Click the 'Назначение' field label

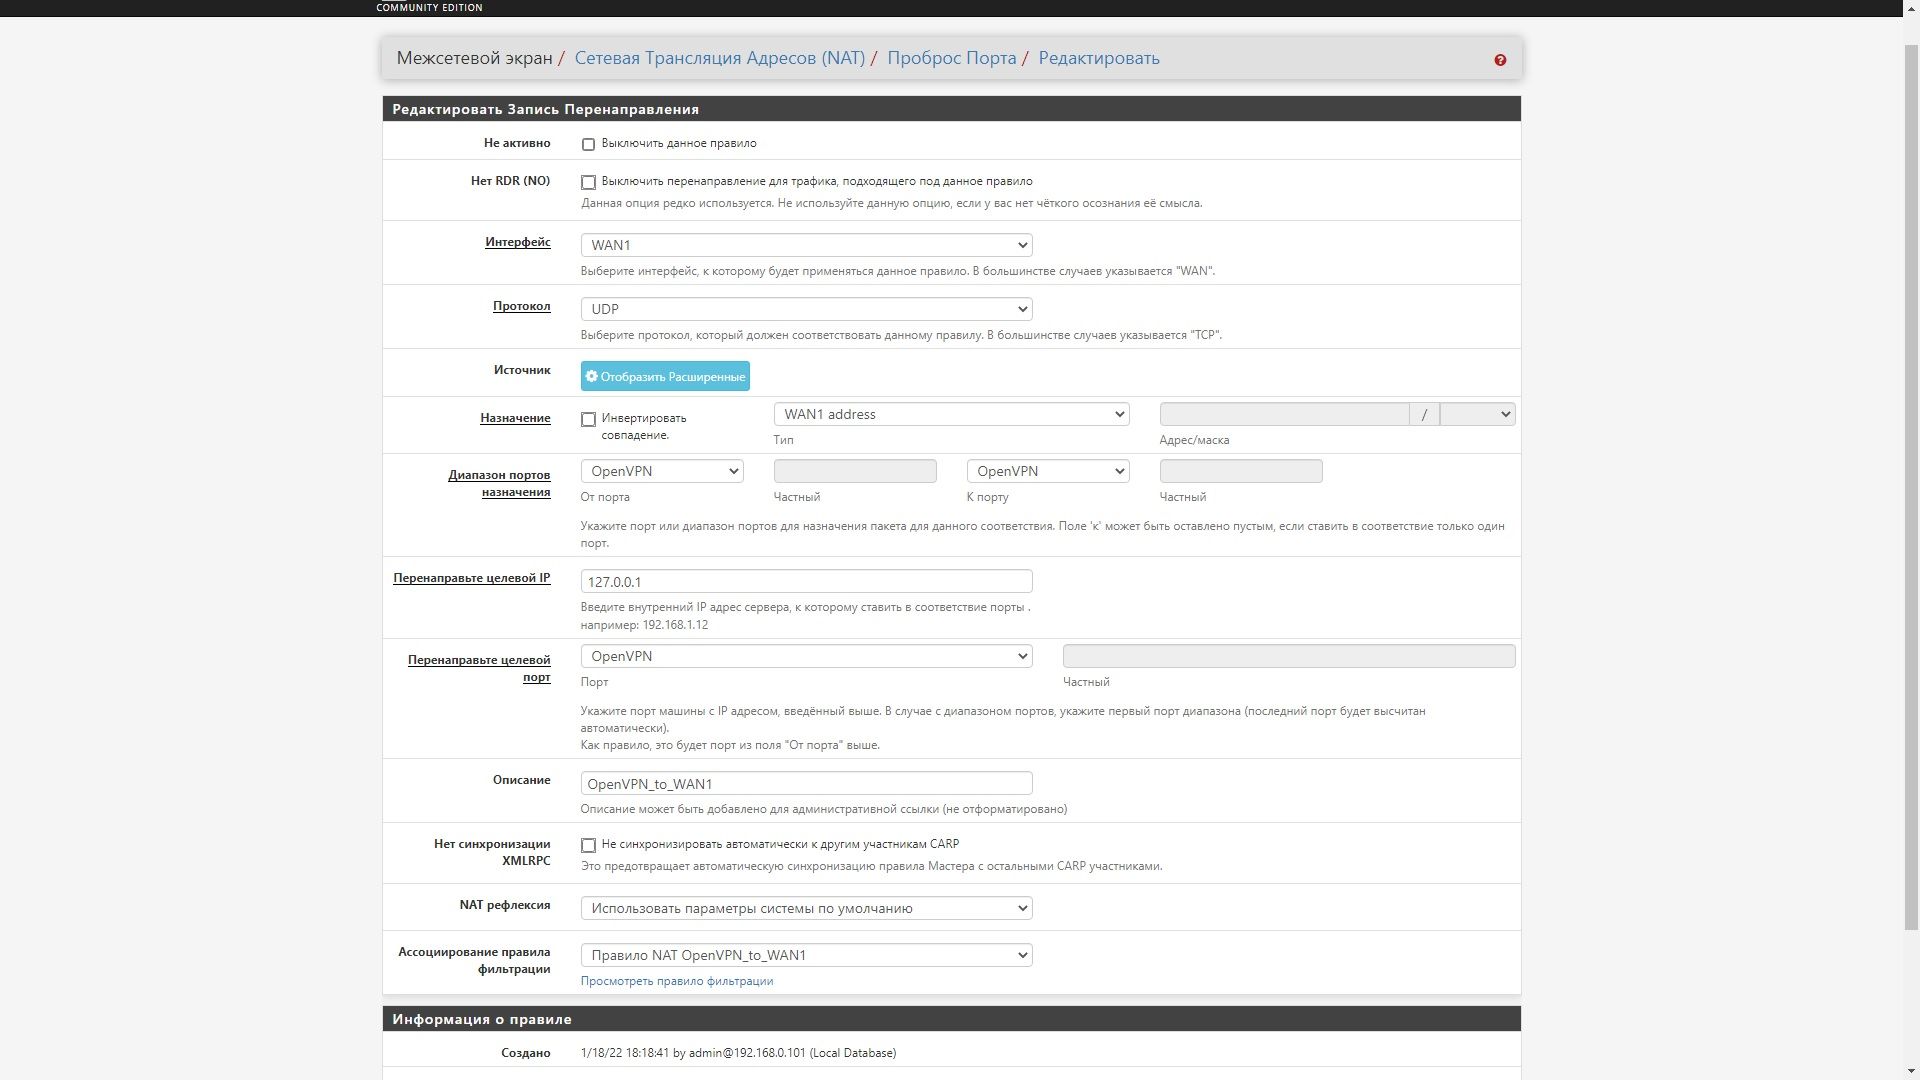coord(515,418)
